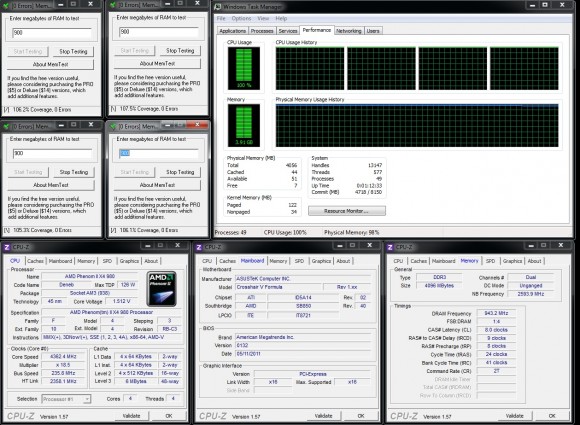
Task: Click the Core Voltage value 1.512 V
Action: pos(121,301)
